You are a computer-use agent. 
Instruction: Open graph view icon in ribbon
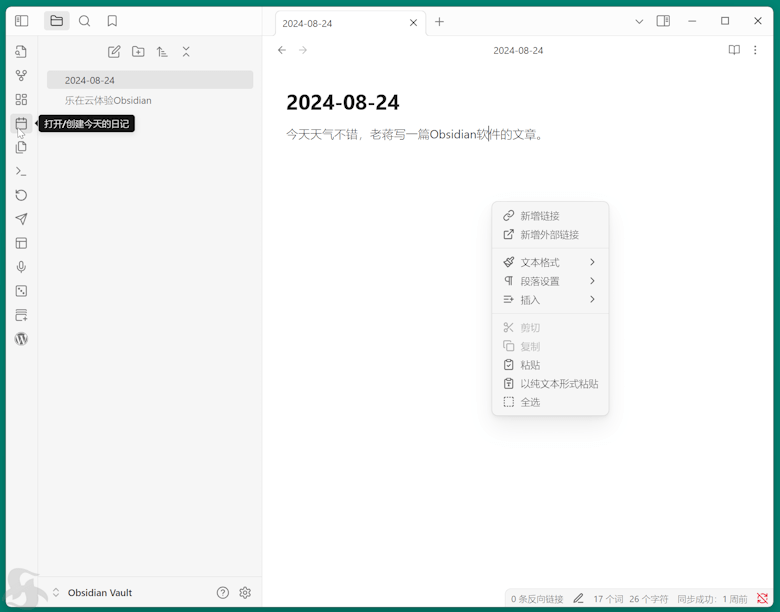(21, 76)
